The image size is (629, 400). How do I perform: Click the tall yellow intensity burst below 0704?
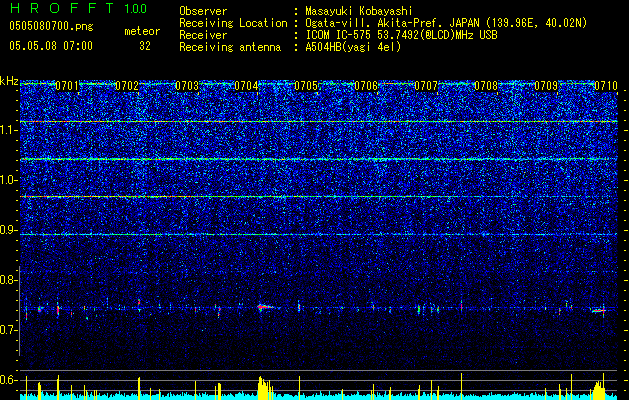265,388
